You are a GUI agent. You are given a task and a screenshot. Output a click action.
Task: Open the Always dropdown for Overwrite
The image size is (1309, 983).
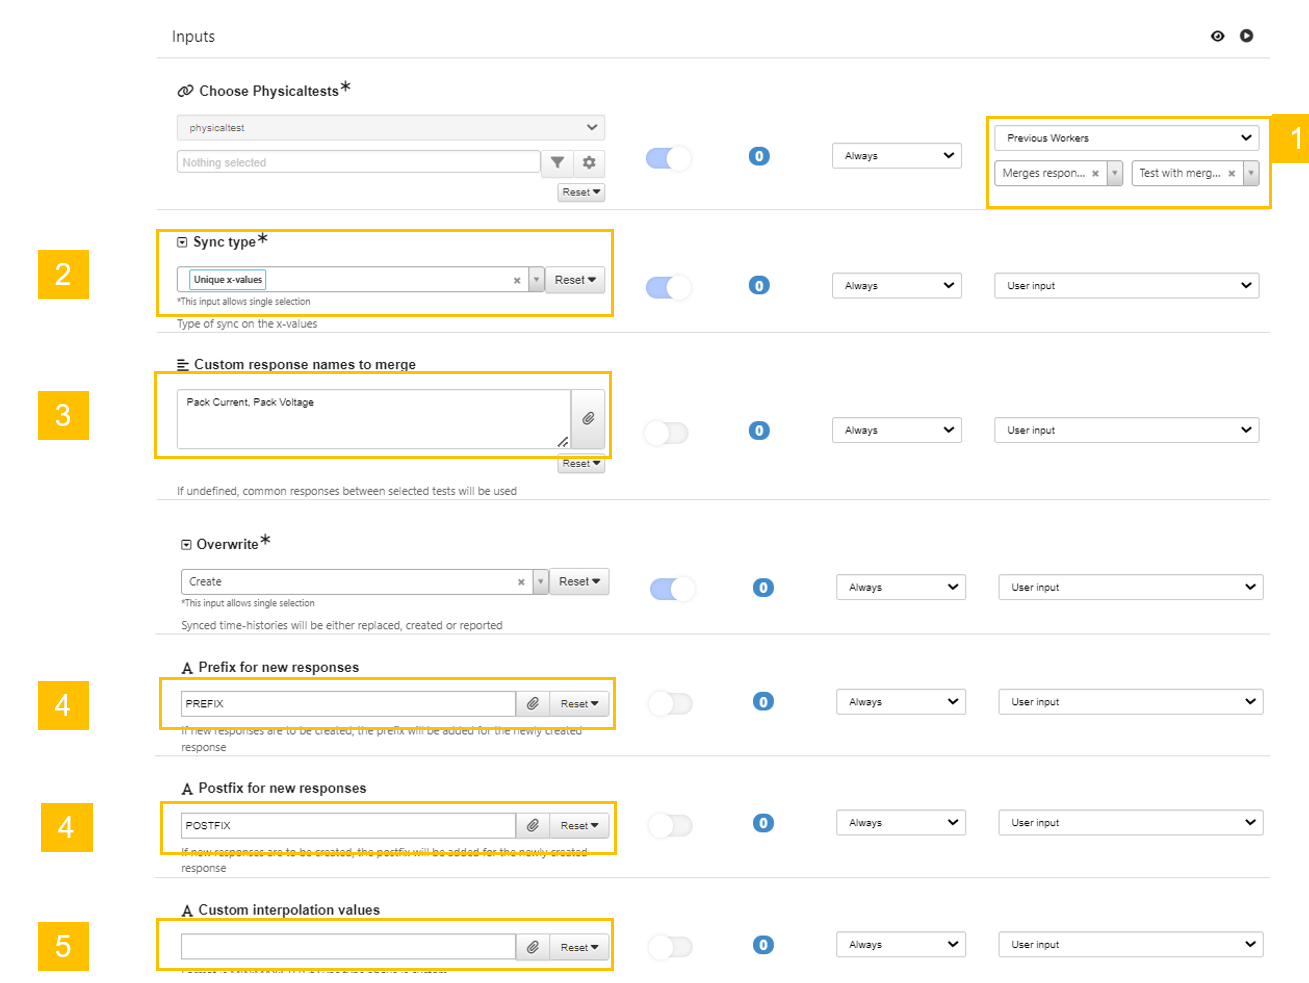(x=901, y=587)
